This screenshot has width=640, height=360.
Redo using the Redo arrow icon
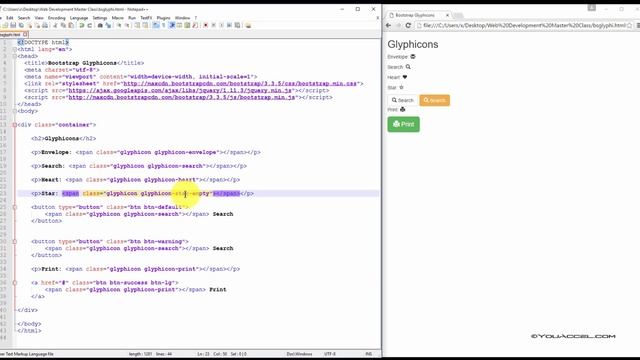89,25
